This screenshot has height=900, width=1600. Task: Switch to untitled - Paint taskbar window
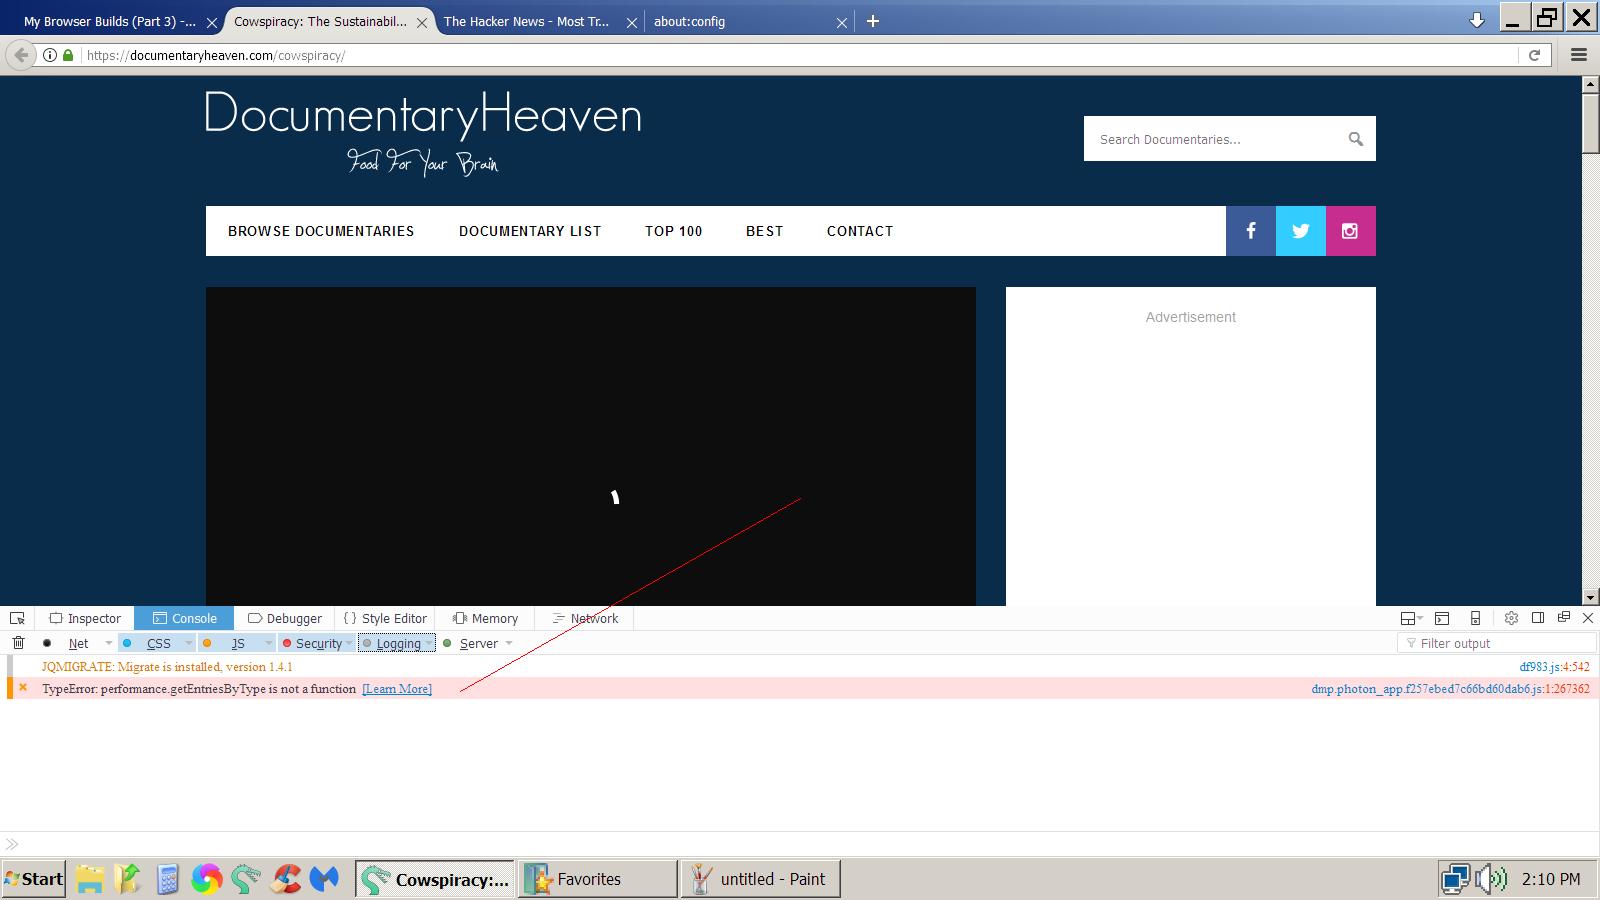coord(761,879)
